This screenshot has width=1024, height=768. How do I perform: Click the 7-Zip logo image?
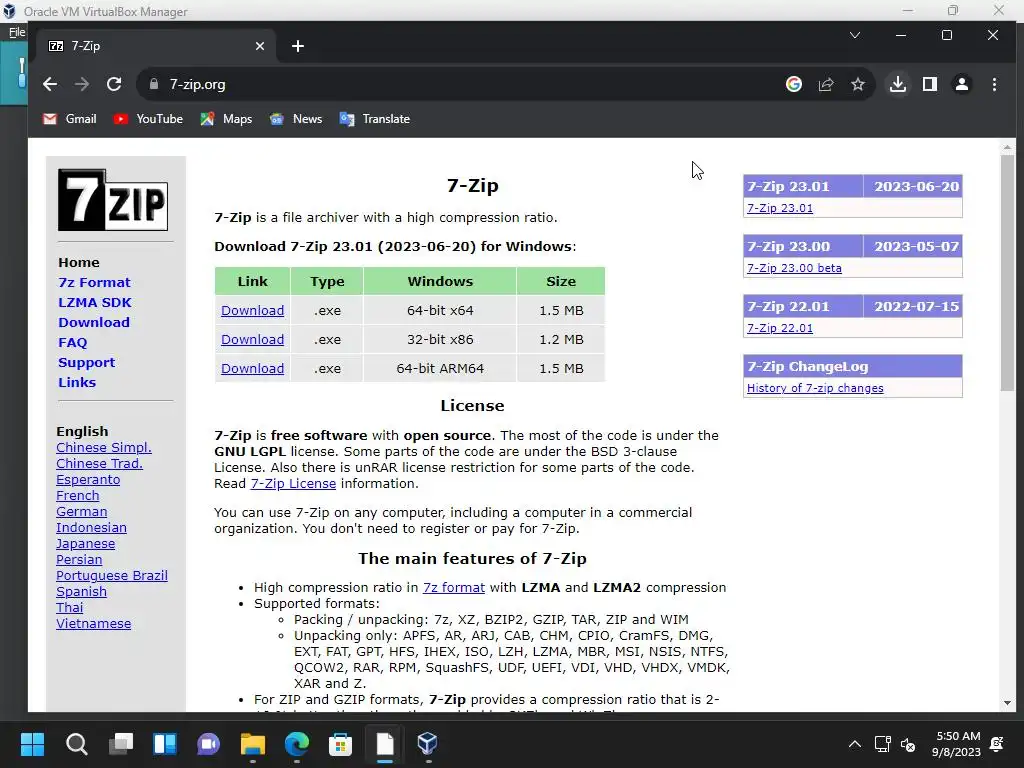click(x=113, y=200)
